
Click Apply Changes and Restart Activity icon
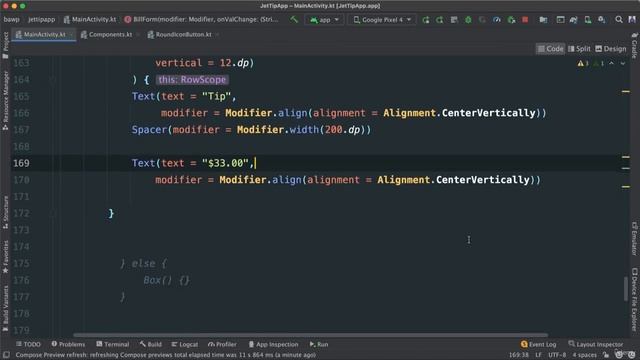click(x=440, y=20)
